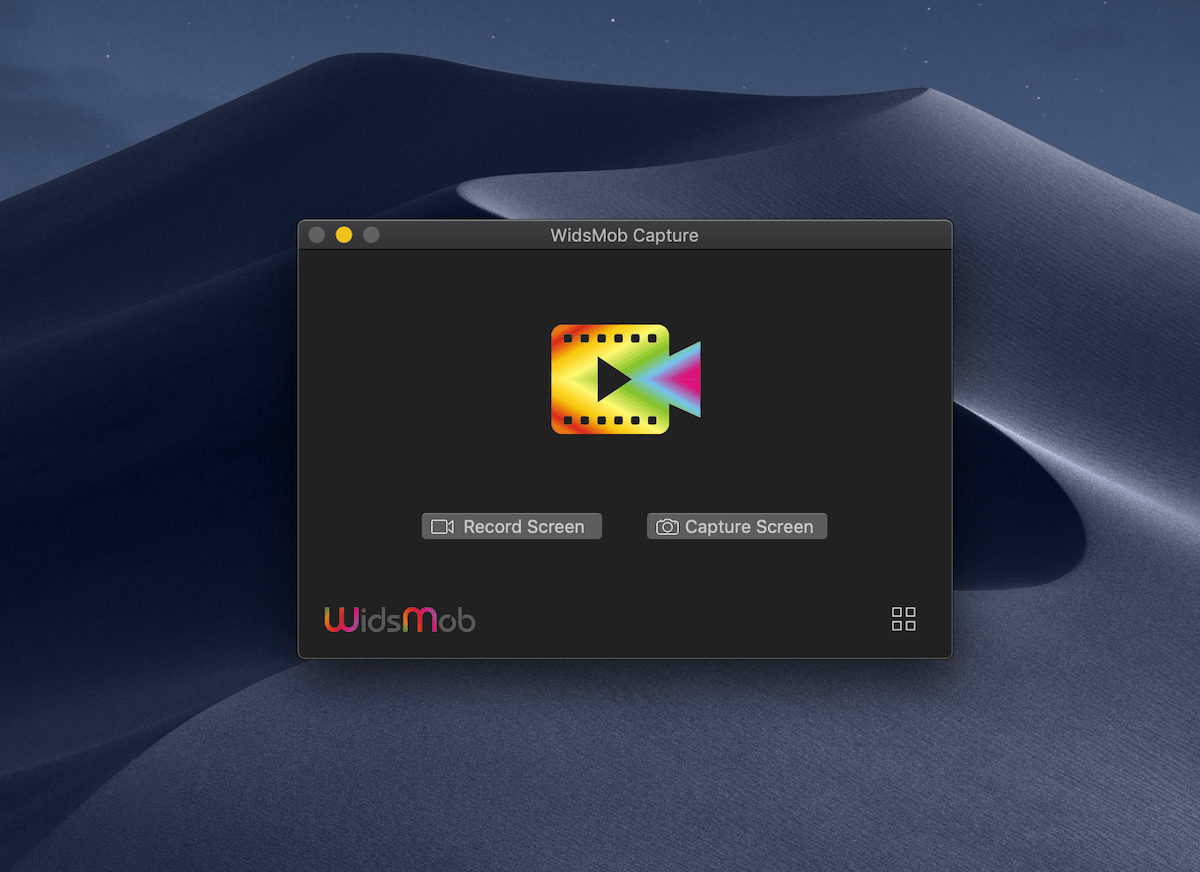Open the four-squares grid icon
Screen dimensions: 1200x872
(x=904, y=619)
